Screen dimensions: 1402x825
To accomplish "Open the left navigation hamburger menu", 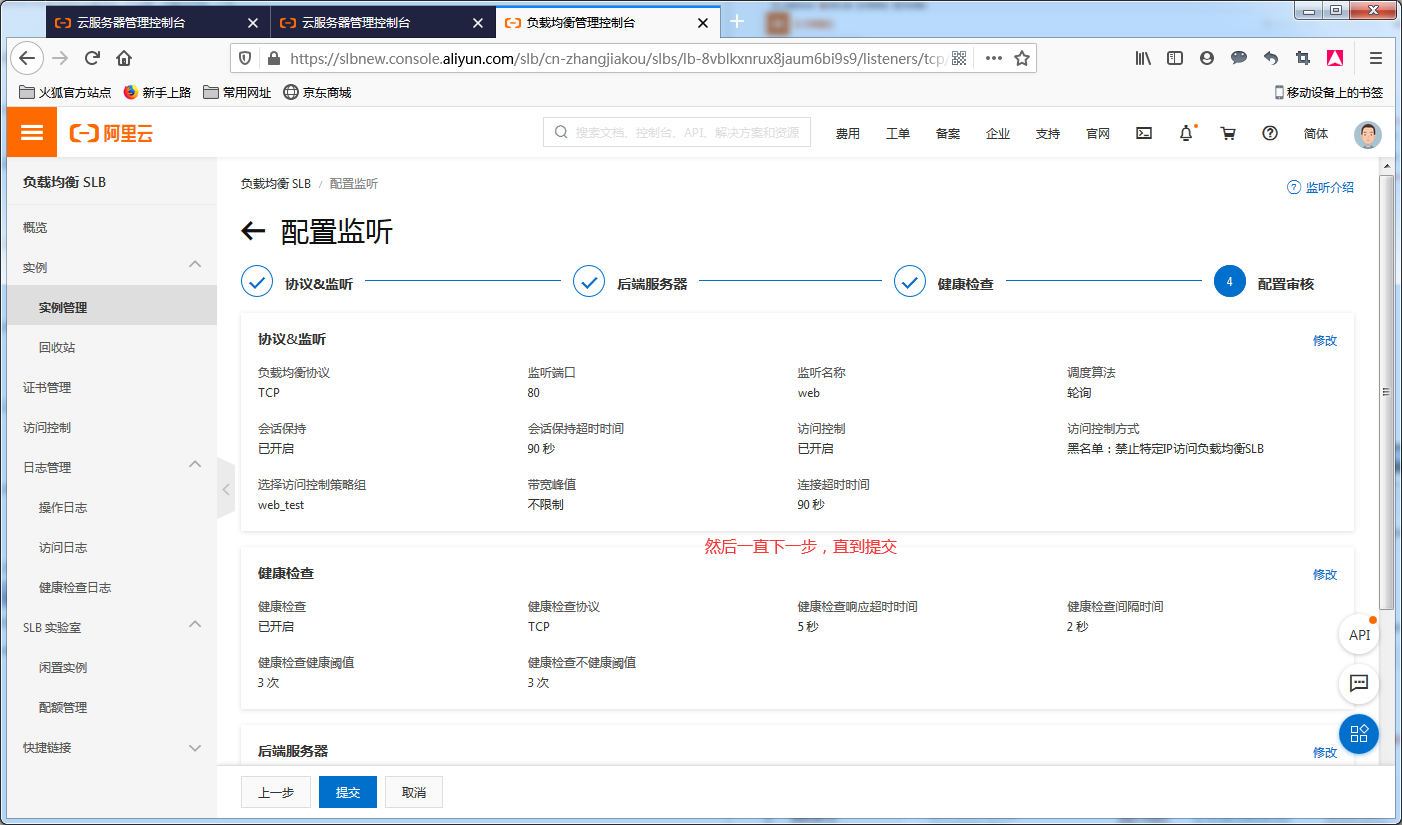I will tap(31, 131).
